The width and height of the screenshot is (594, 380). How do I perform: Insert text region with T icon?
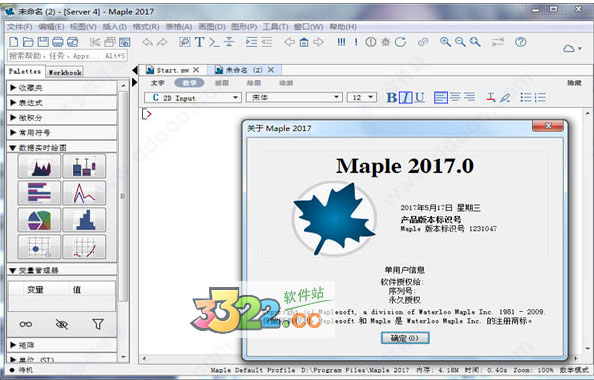tap(200, 42)
